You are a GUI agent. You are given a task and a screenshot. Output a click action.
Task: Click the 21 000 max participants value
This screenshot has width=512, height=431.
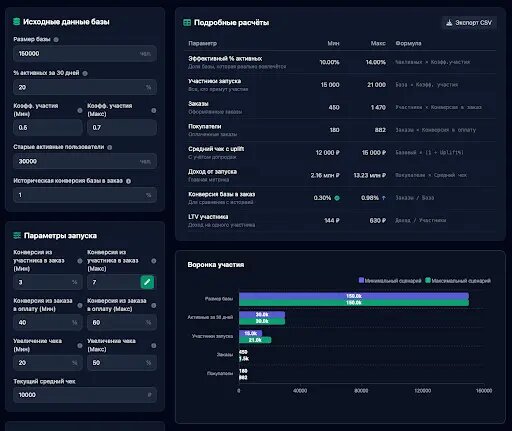[376, 85]
